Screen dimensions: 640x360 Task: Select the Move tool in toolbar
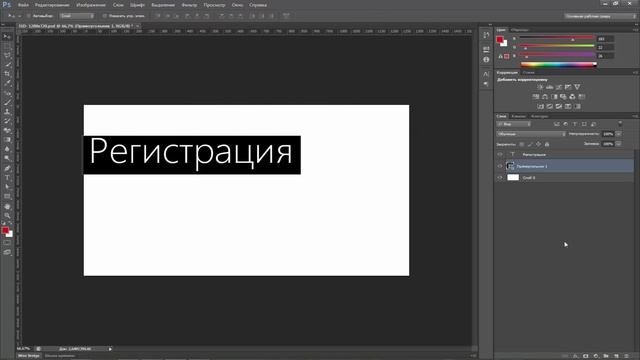point(7,37)
